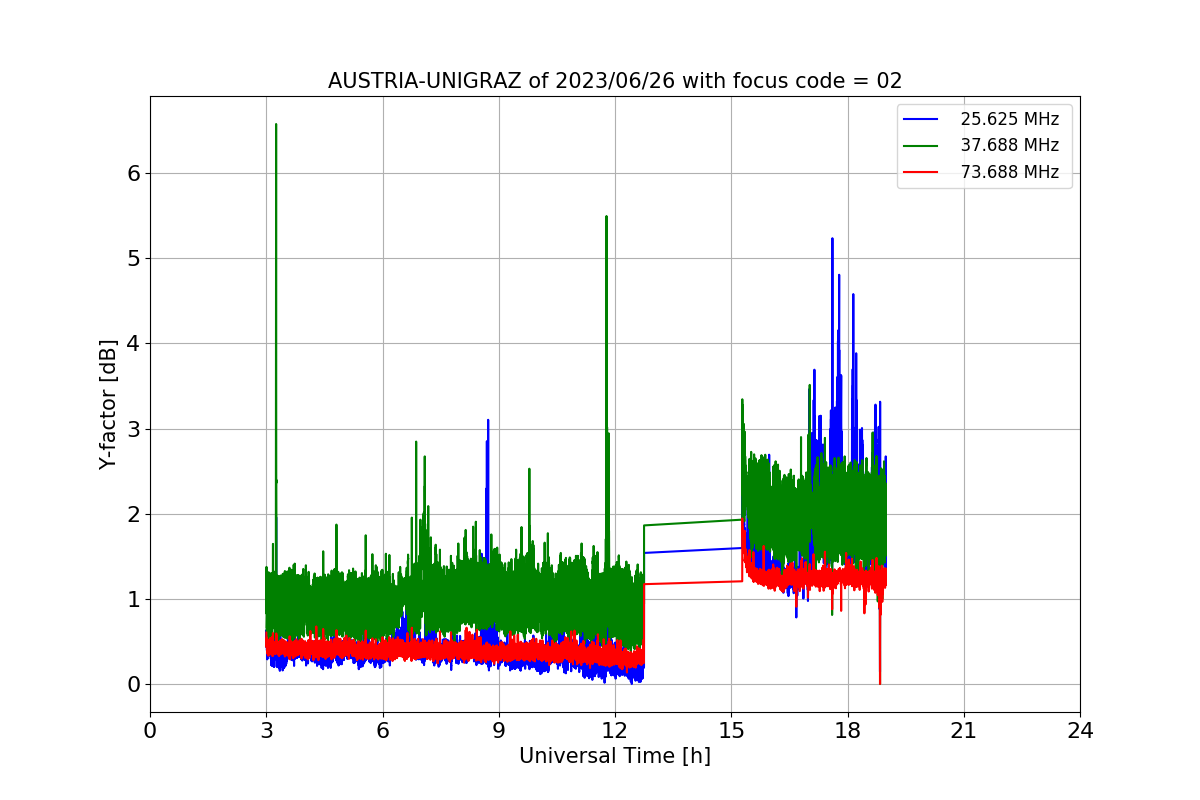Click the red line swatch in legend
This screenshot has height=800, width=1200.
click(x=921, y=172)
